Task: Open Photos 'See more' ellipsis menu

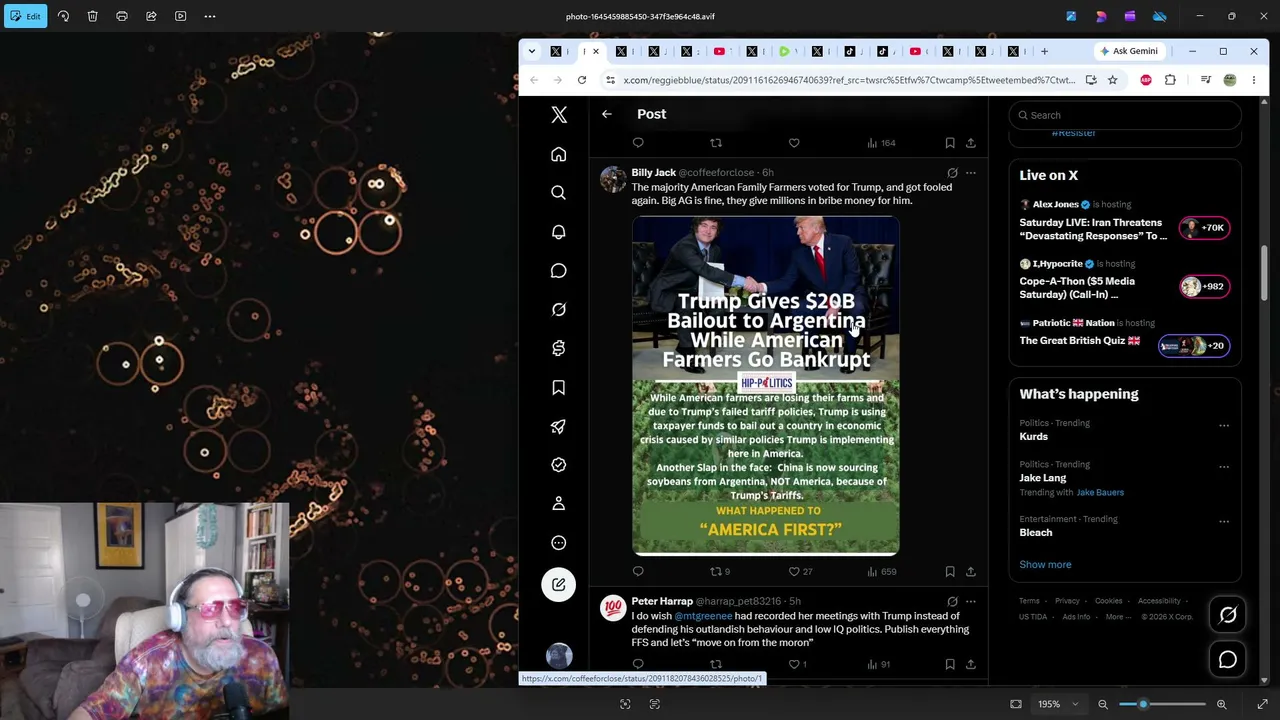Action: click(x=210, y=16)
